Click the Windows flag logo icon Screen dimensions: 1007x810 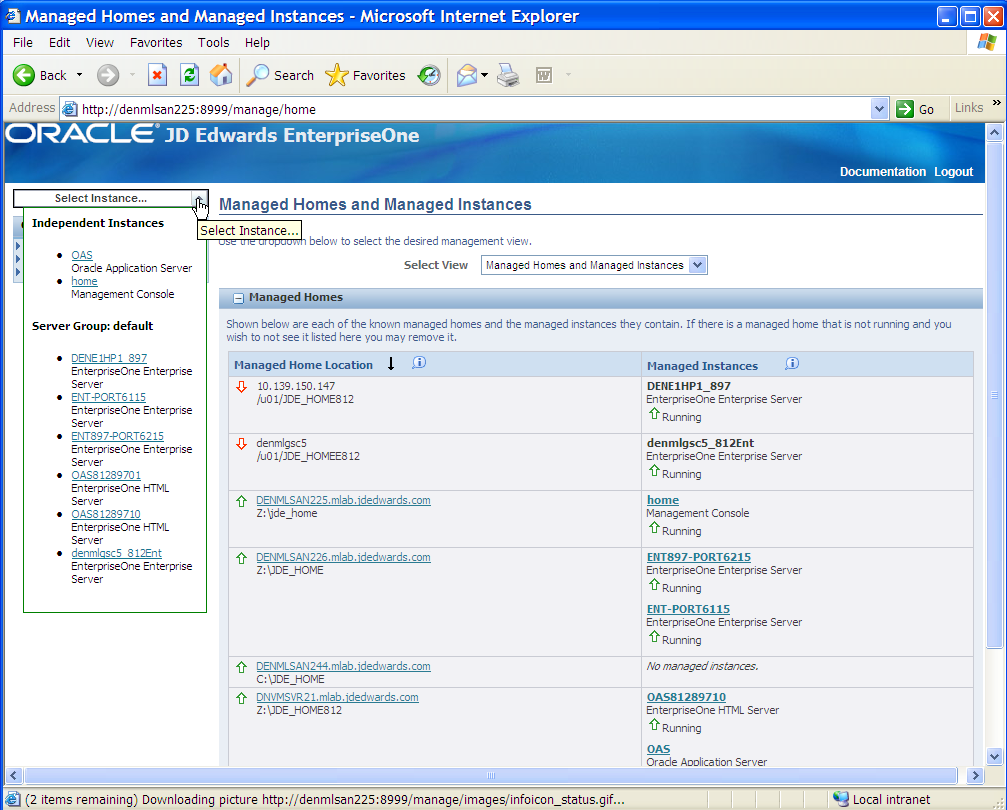986,42
